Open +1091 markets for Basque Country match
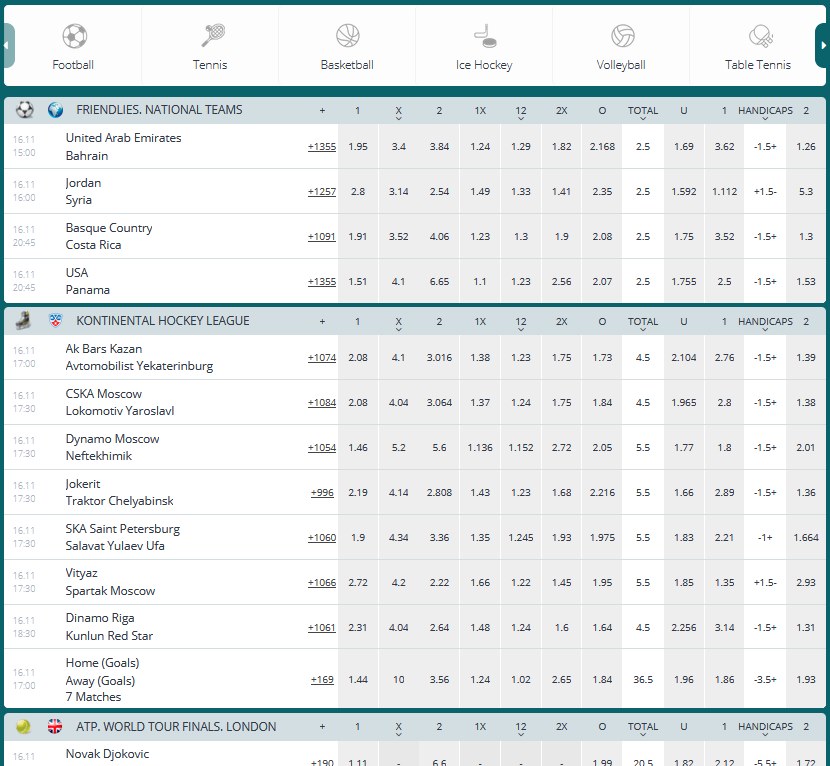This screenshot has width=830, height=766. coord(322,237)
